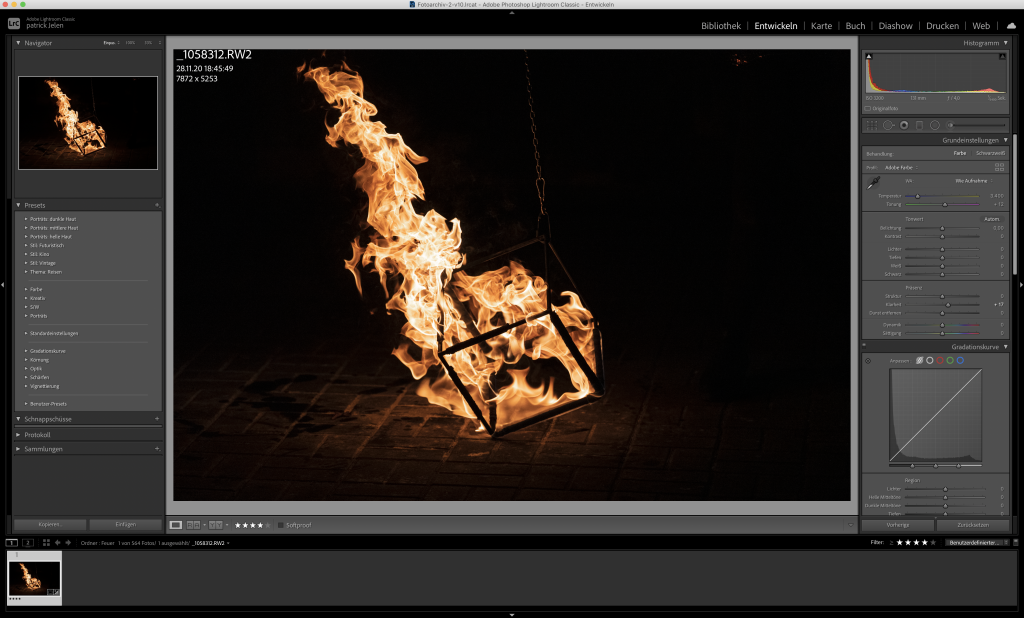
Task: Switch to loupe view mode icon
Action: tap(176, 524)
